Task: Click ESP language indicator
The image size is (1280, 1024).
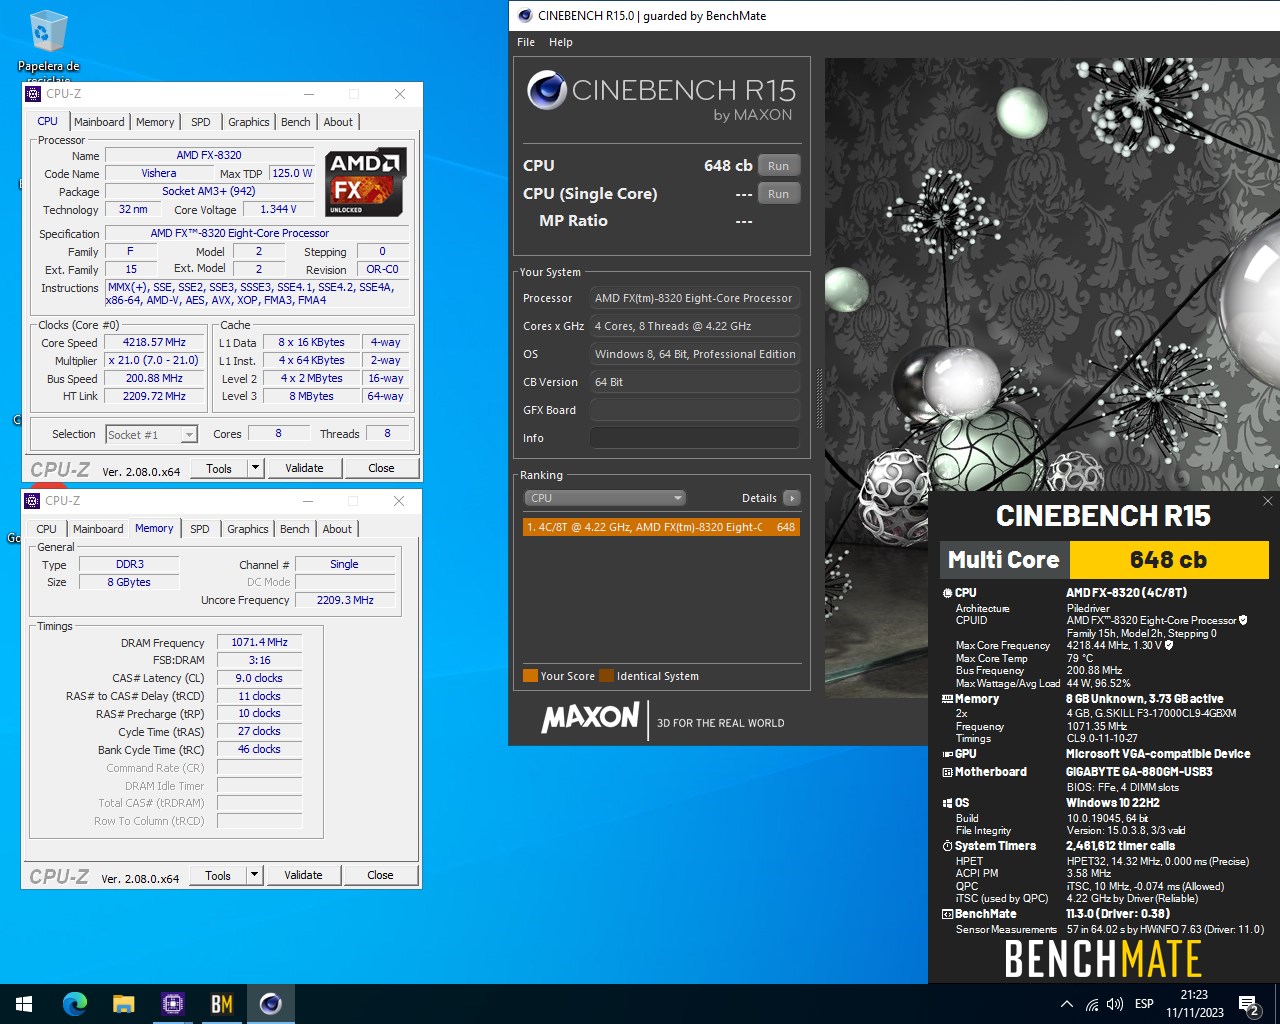Action: pyautogui.click(x=1144, y=1004)
